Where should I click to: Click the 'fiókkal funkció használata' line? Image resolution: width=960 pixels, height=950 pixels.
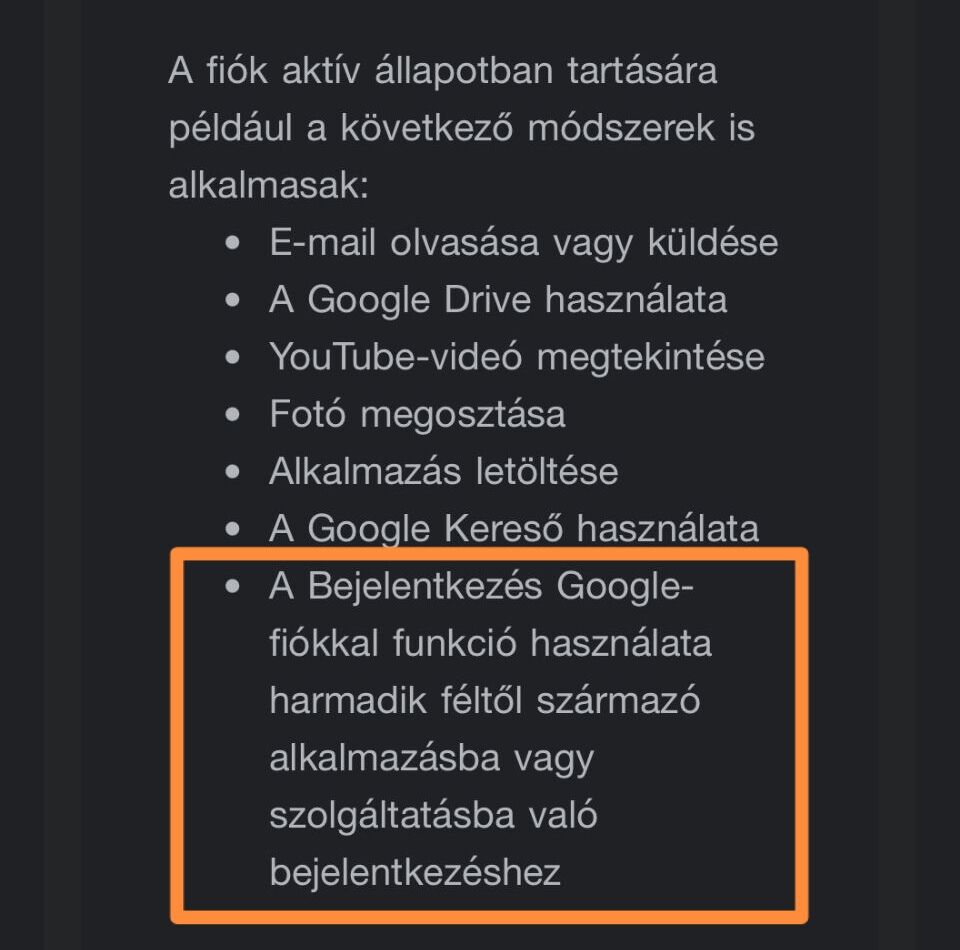[490, 643]
